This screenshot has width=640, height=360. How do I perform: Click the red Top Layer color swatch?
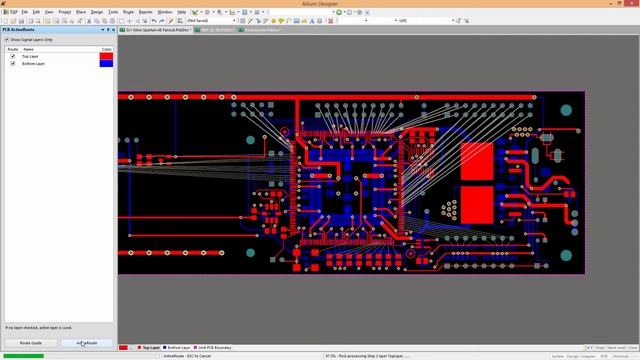(x=106, y=56)
